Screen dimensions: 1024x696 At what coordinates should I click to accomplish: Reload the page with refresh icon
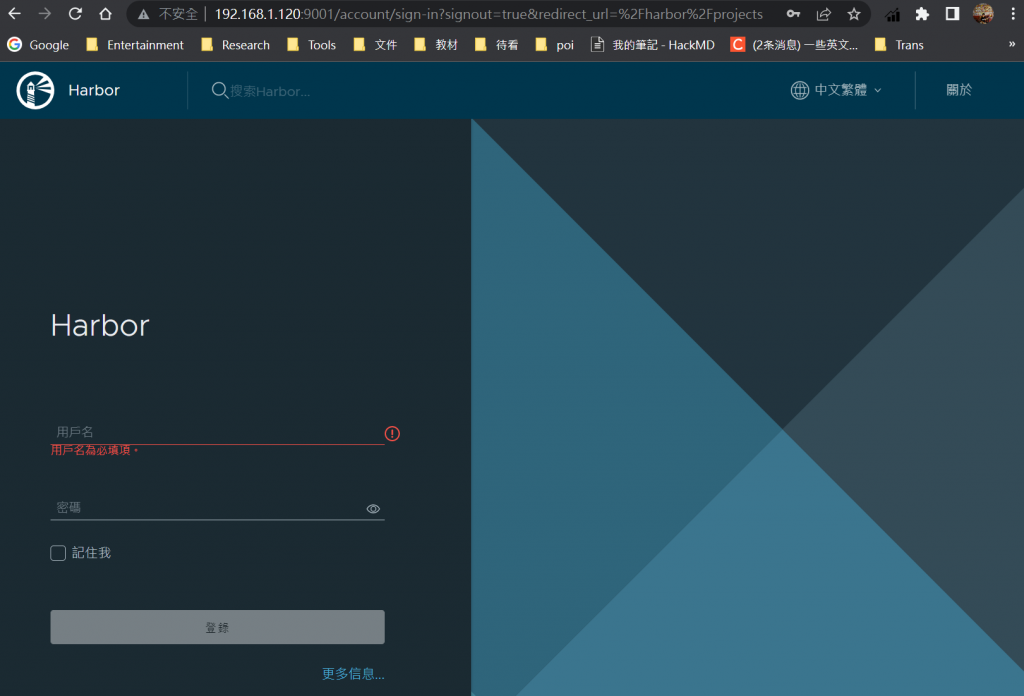tap(75, 14)
